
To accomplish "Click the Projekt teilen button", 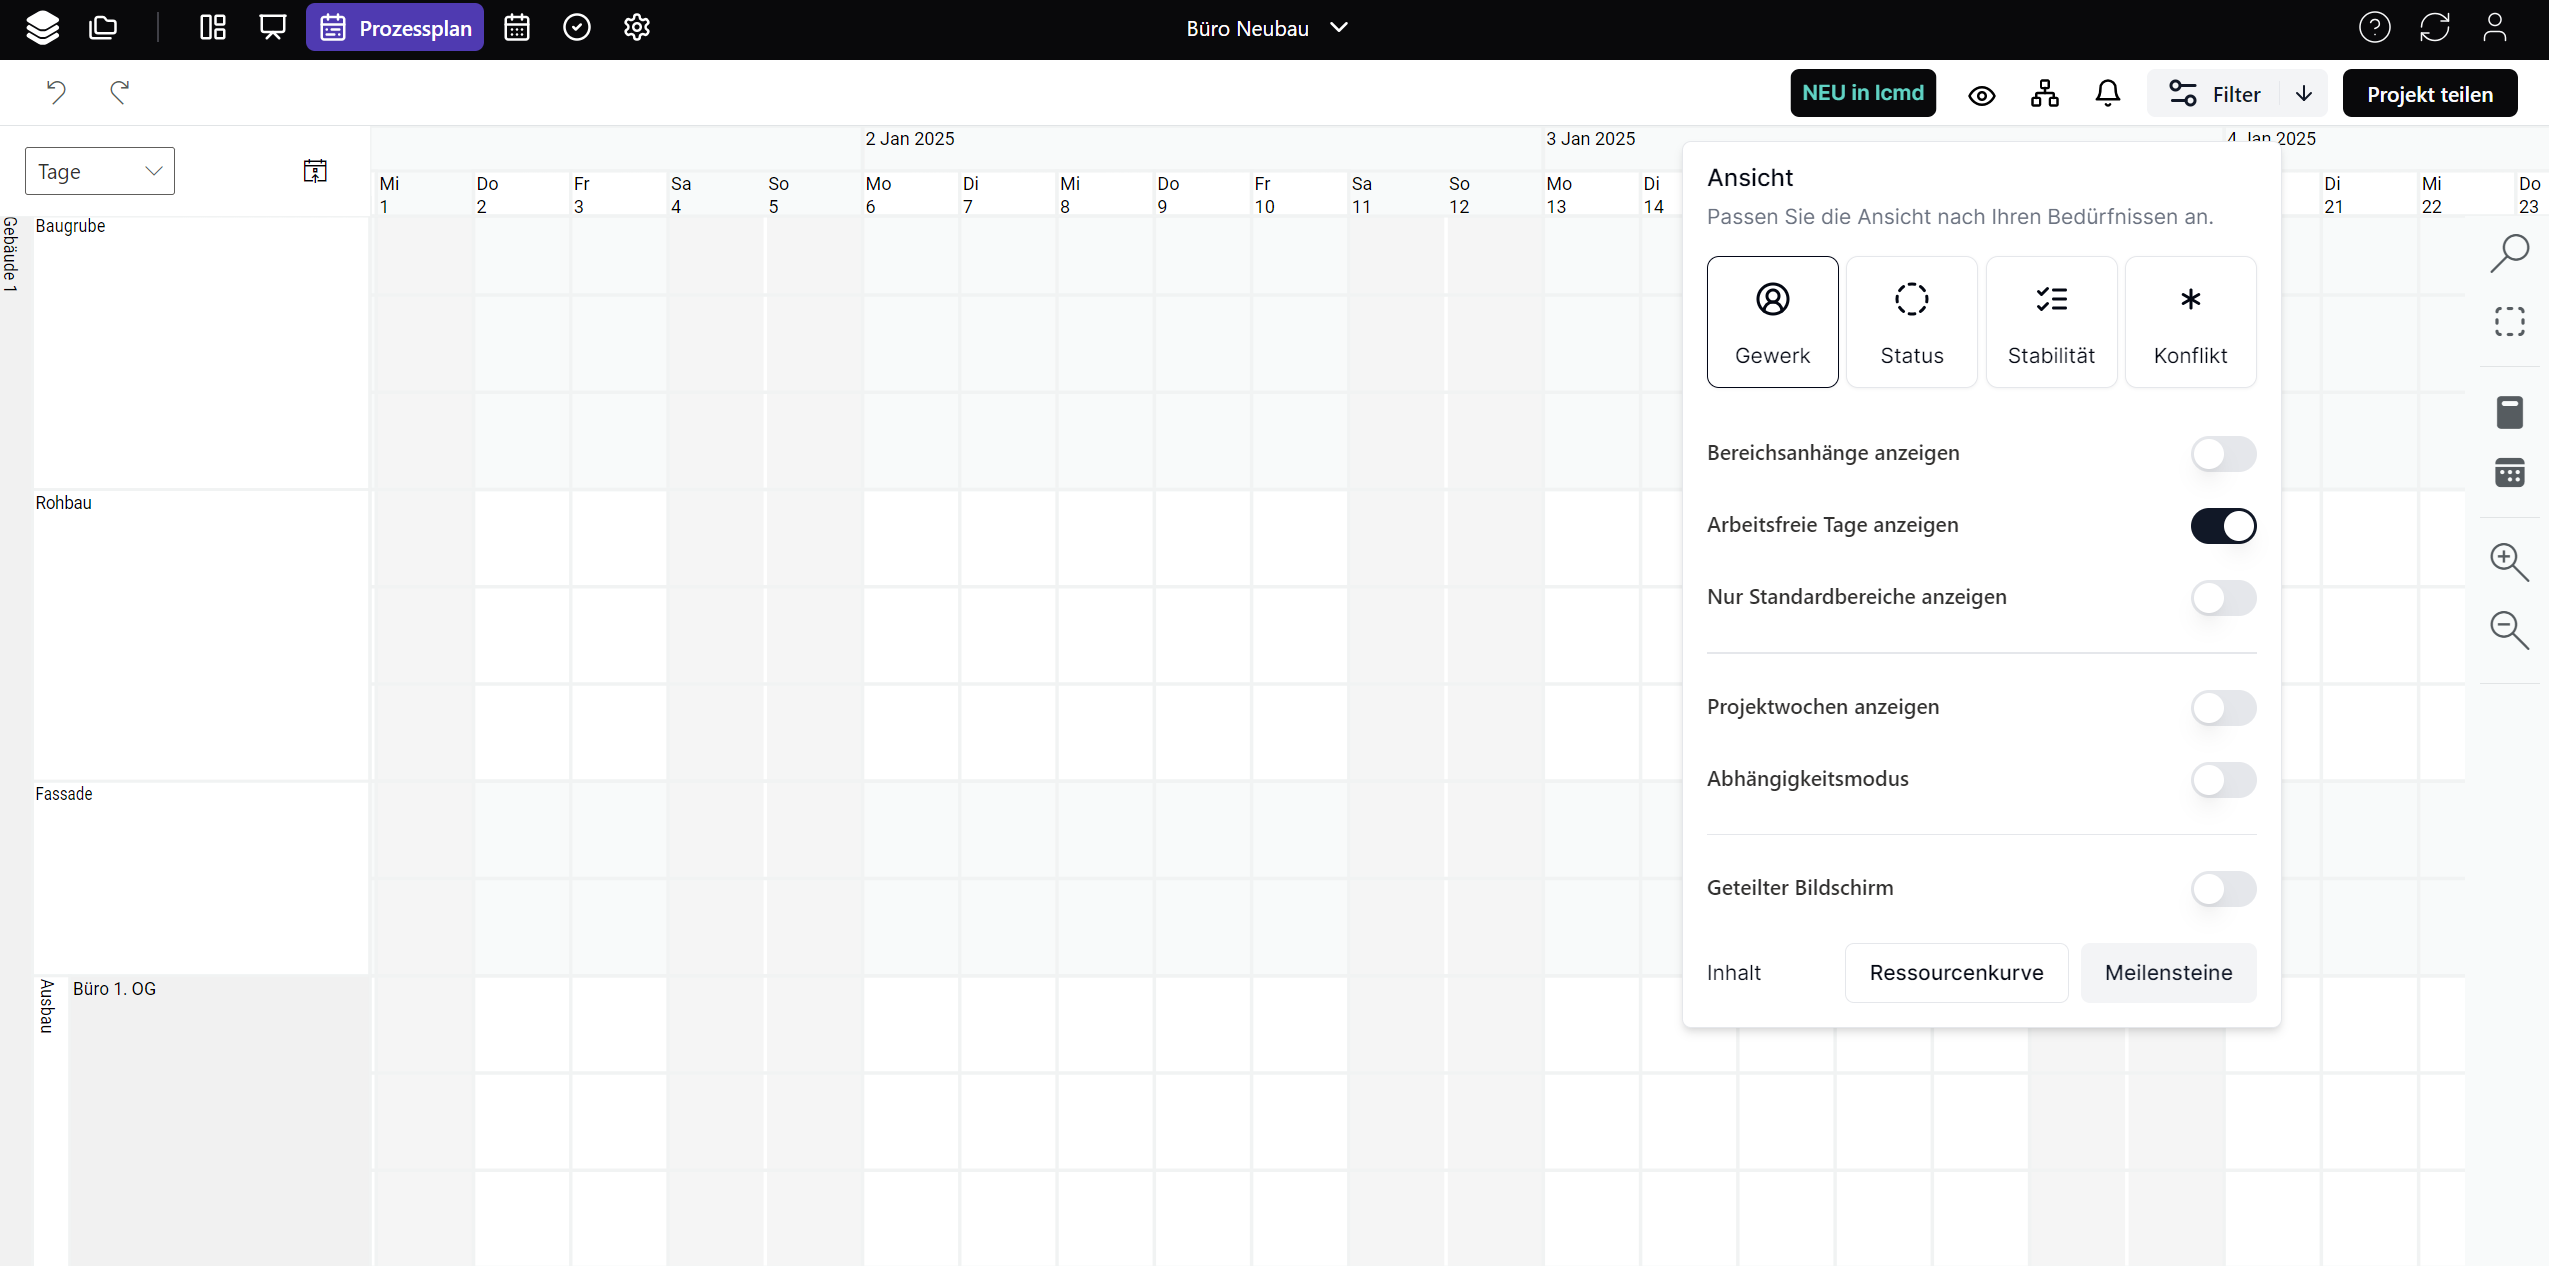I will 2429,94.
